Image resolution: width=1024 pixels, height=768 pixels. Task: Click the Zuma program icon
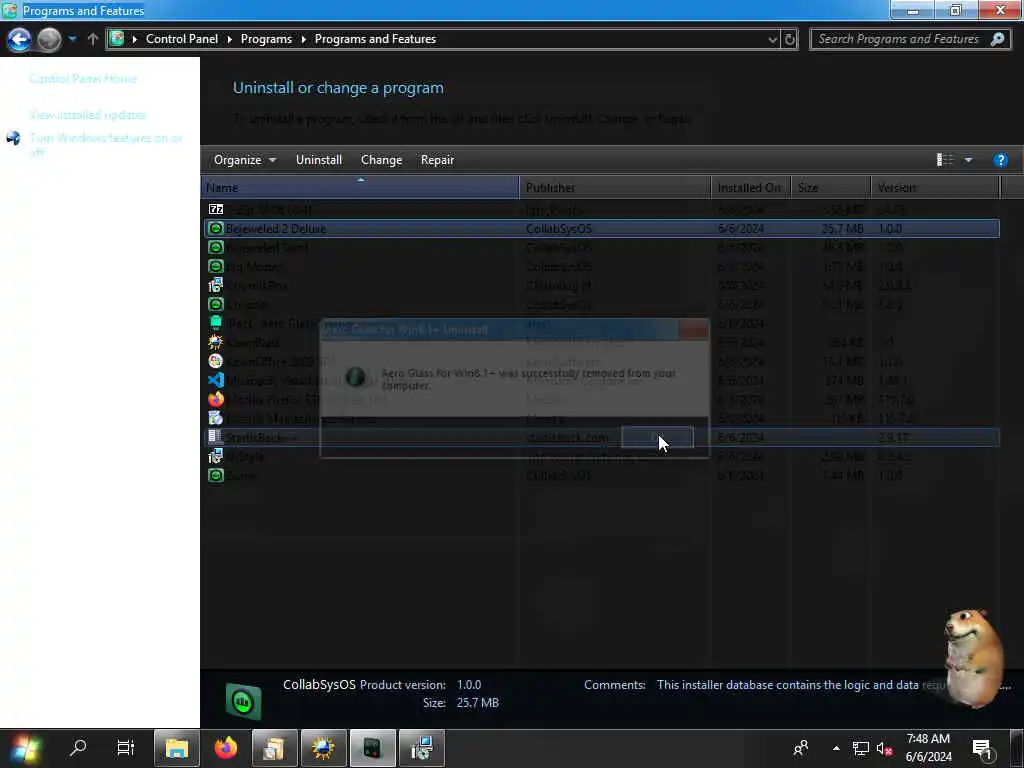[216, 475]
